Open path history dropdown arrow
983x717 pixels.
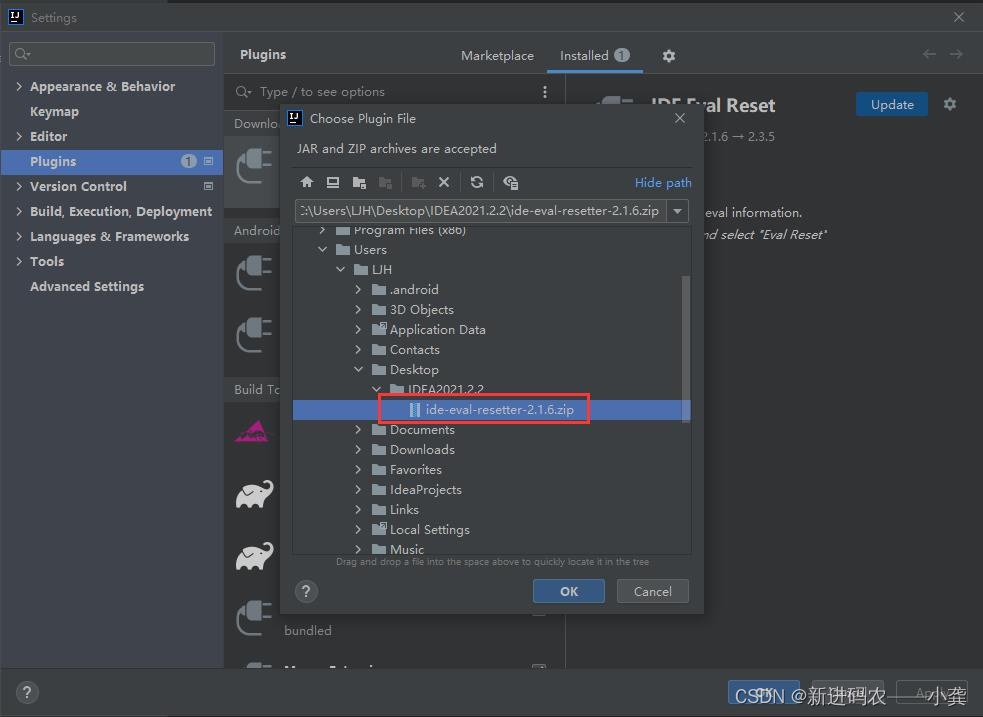(678, 211)
